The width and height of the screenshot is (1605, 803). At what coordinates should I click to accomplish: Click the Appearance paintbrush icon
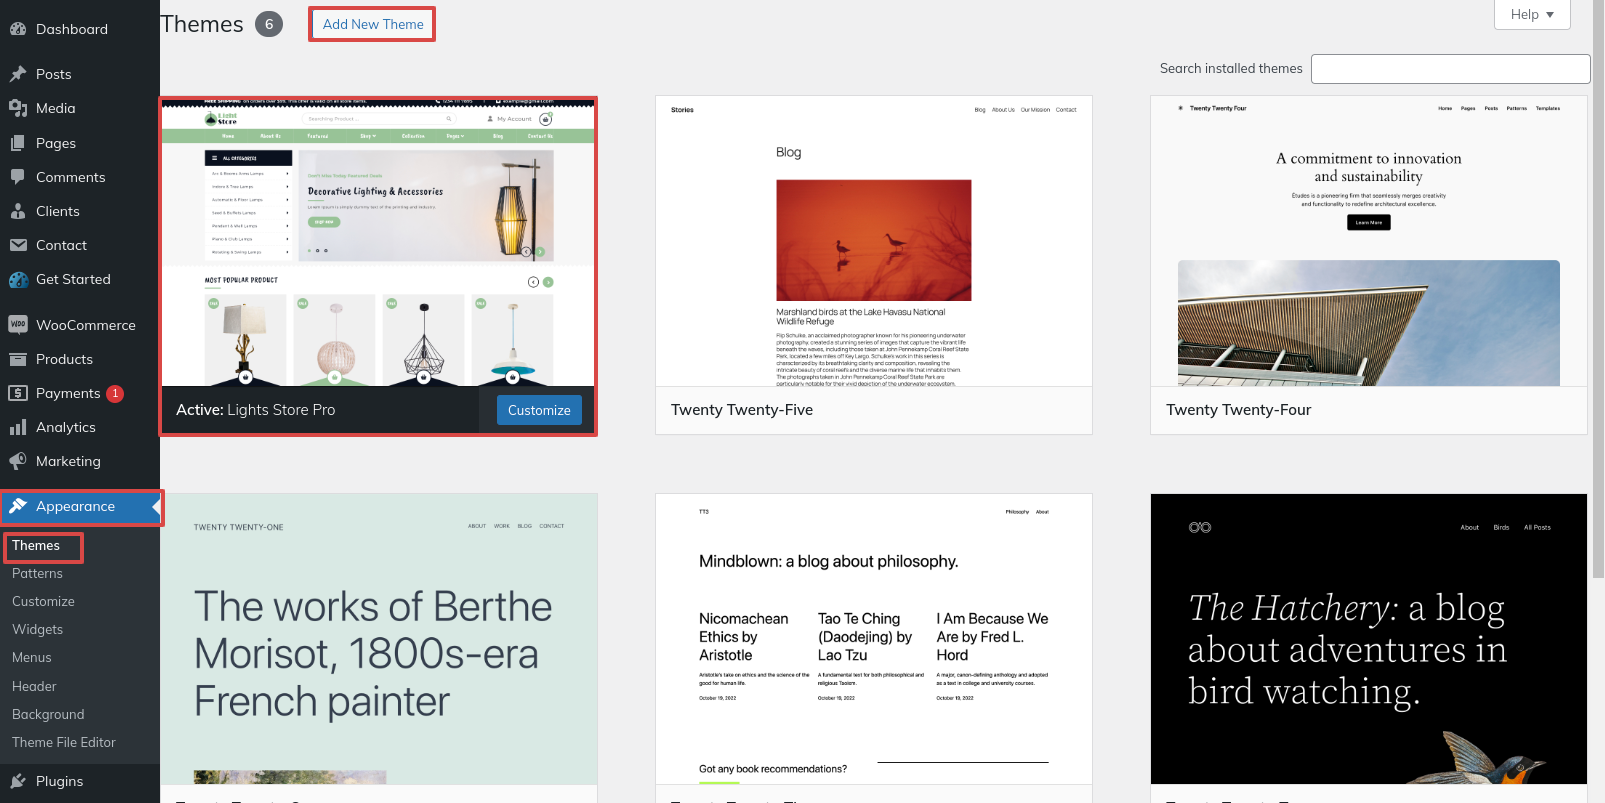(x=18, y=506)
